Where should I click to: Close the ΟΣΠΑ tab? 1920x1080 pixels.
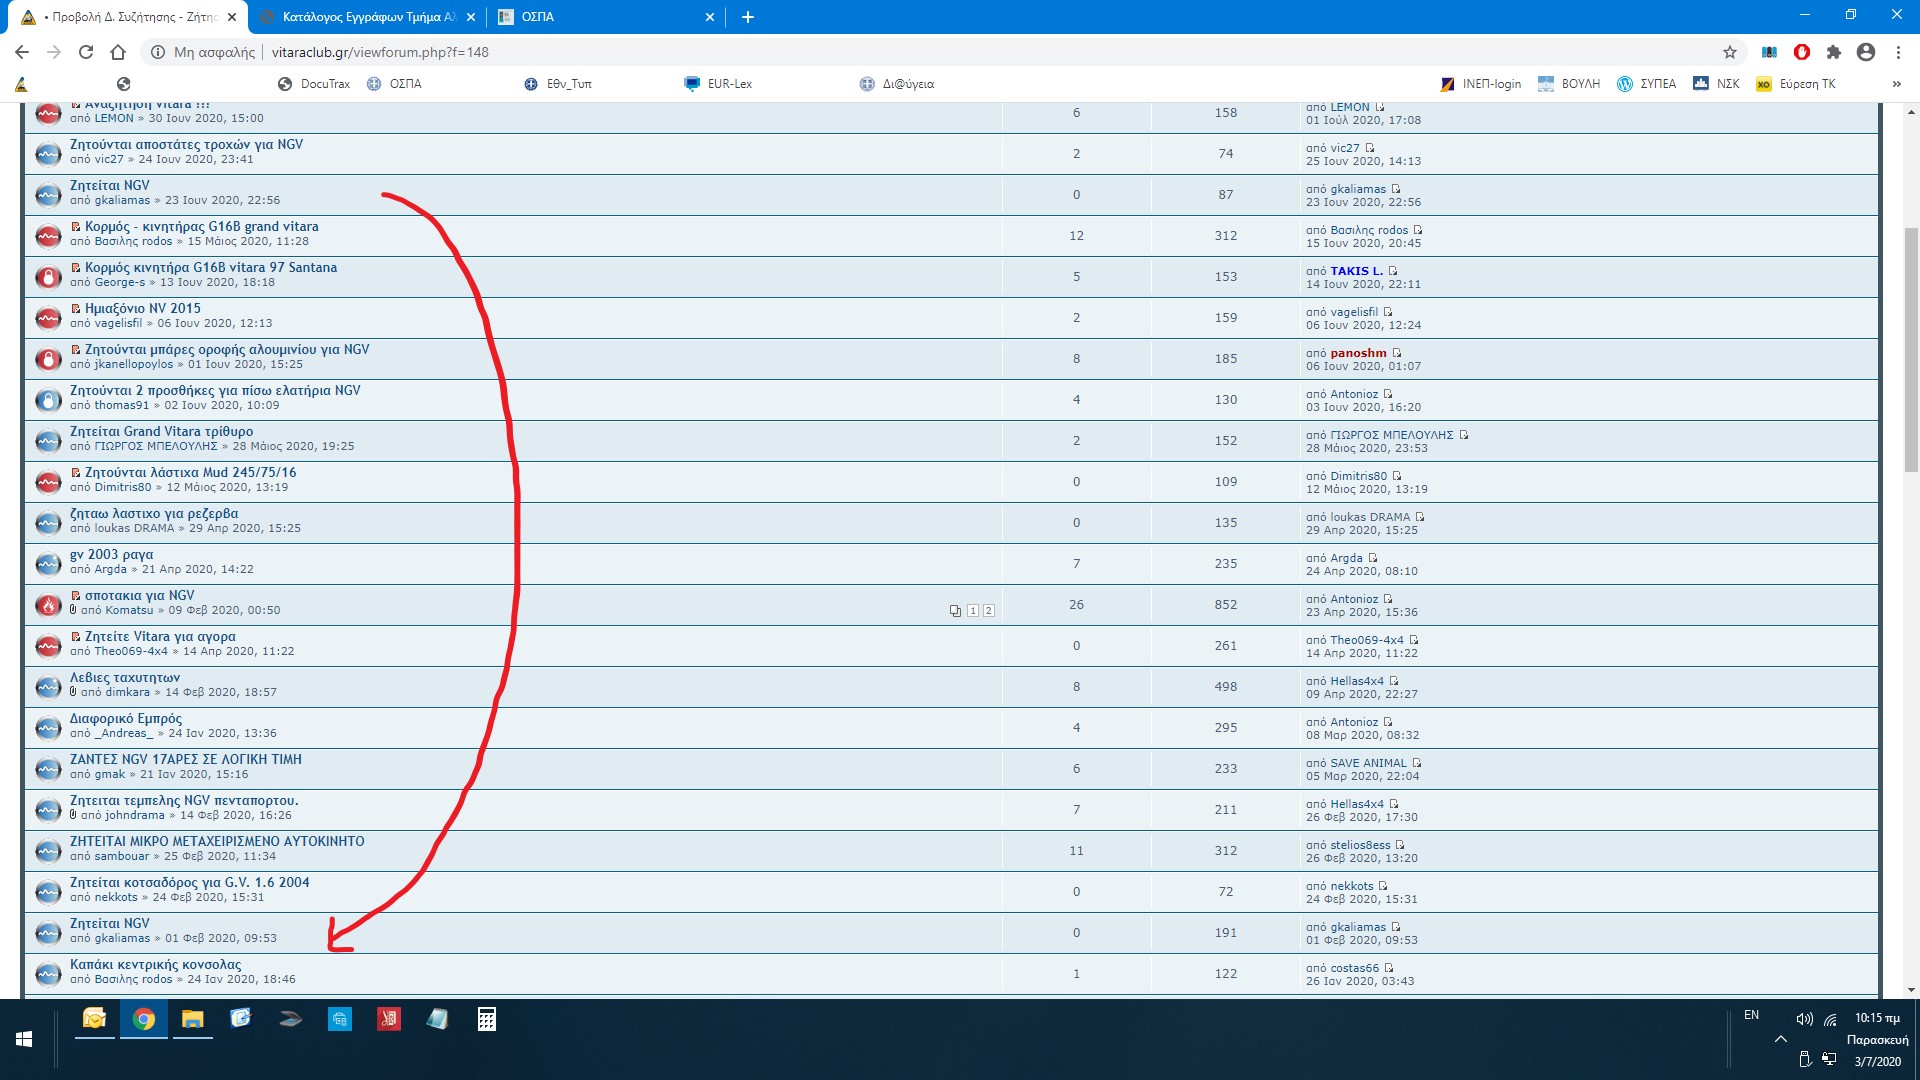point(710,17)
